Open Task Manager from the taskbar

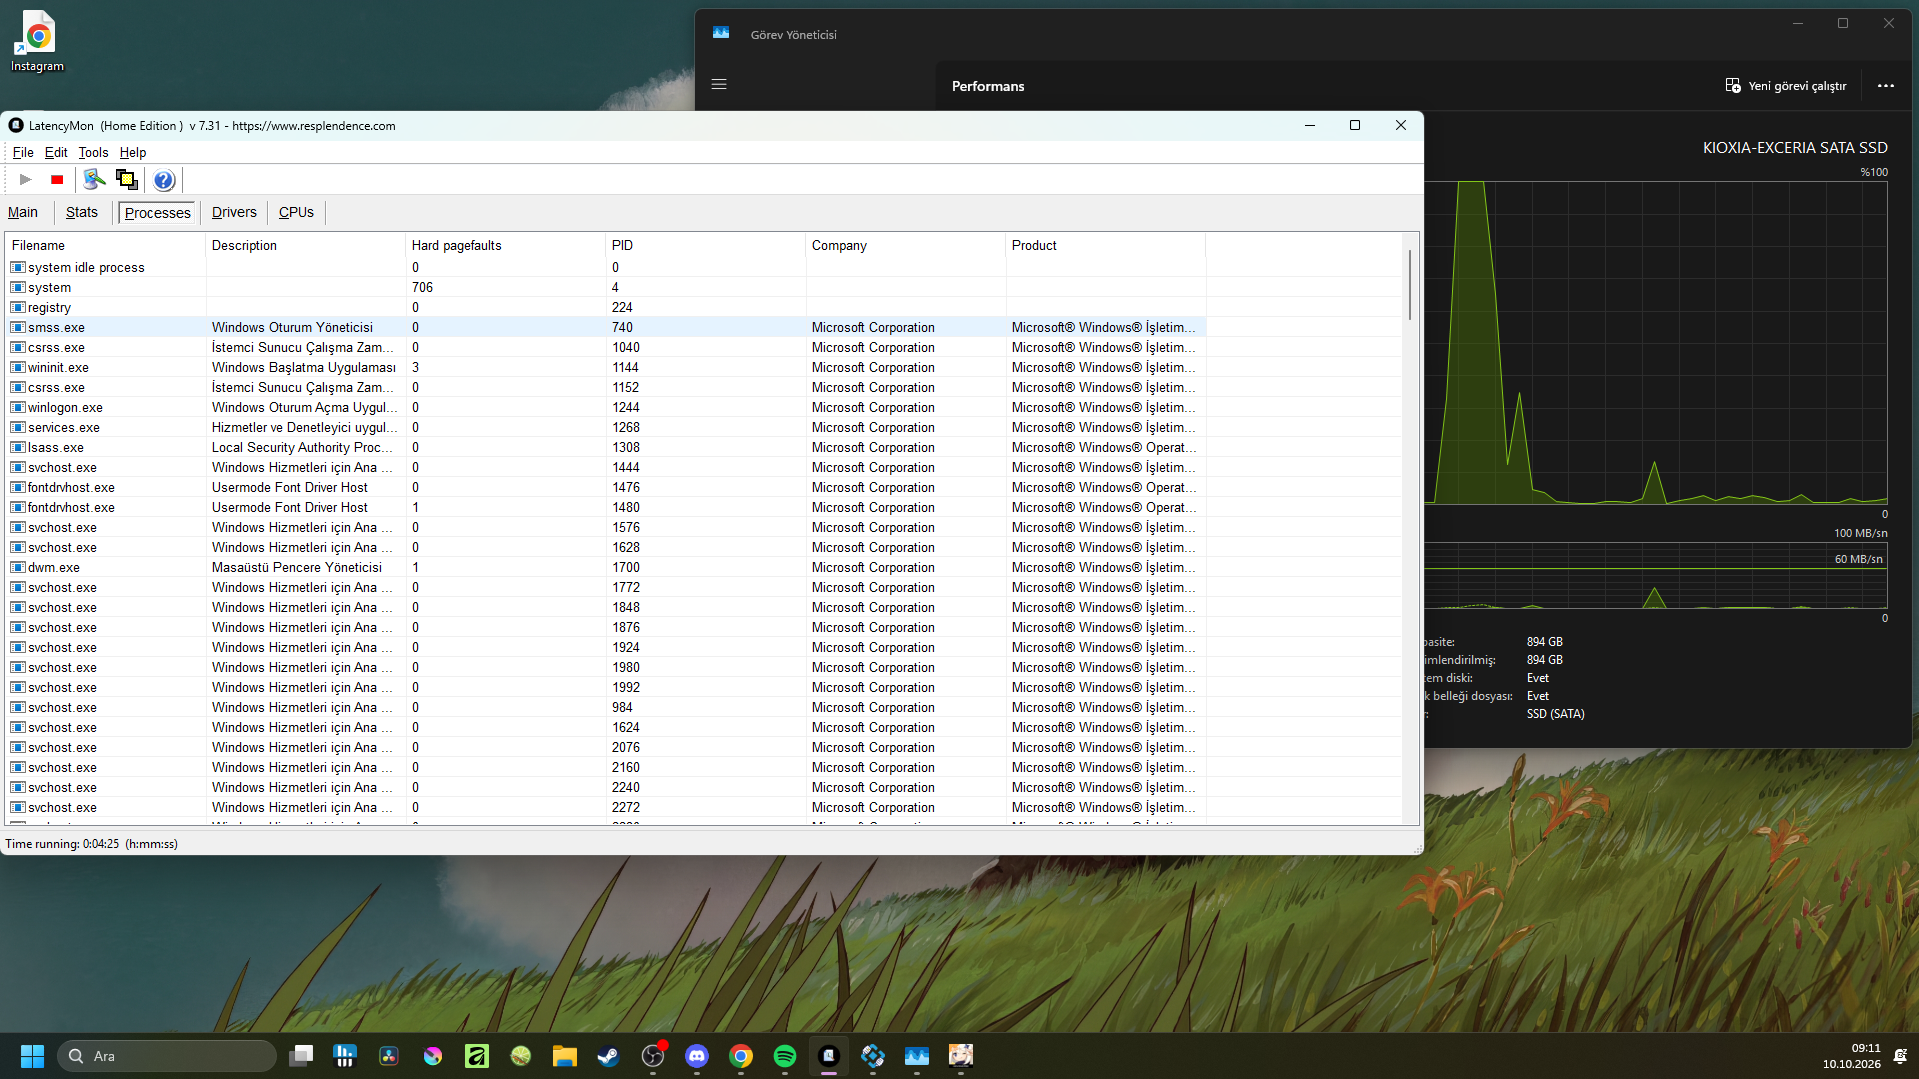click(917, 1056)
